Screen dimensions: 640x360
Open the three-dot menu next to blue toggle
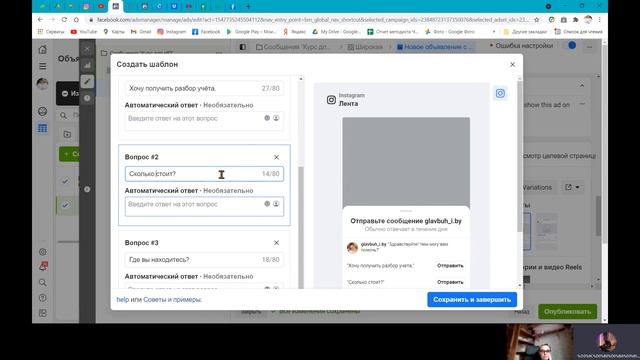pyautogui.click(x=589, y=47)
